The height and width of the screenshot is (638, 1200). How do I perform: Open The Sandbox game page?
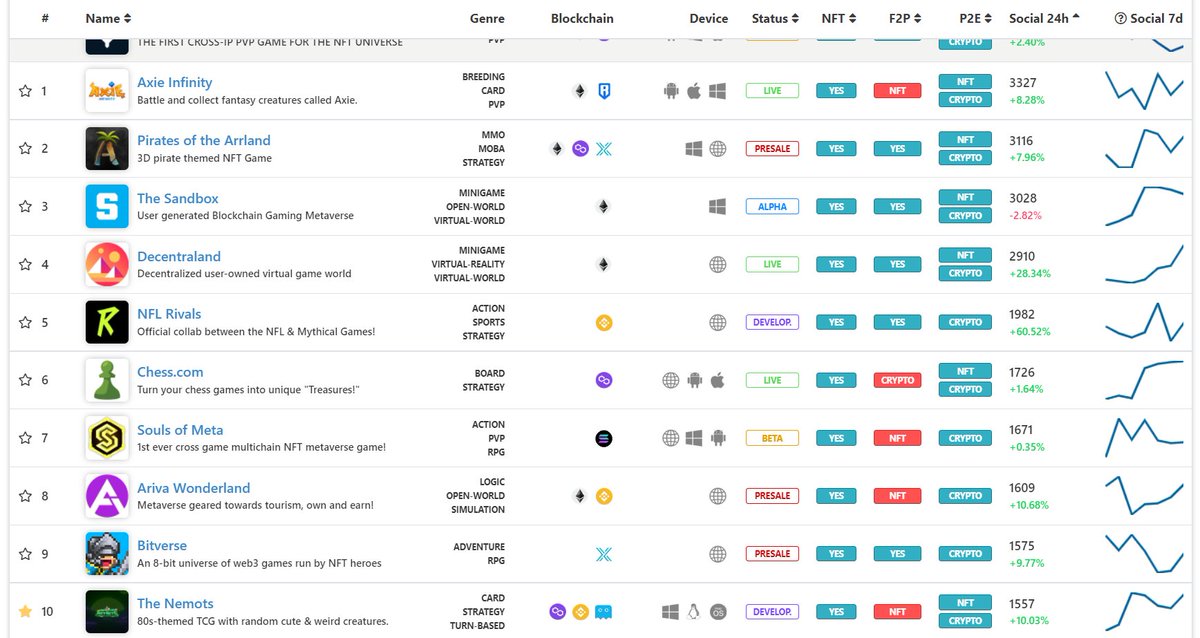click(178, 198)
